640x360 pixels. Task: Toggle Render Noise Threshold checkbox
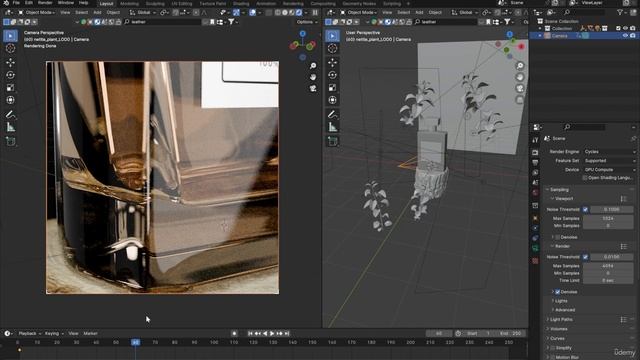pos(585,257)
